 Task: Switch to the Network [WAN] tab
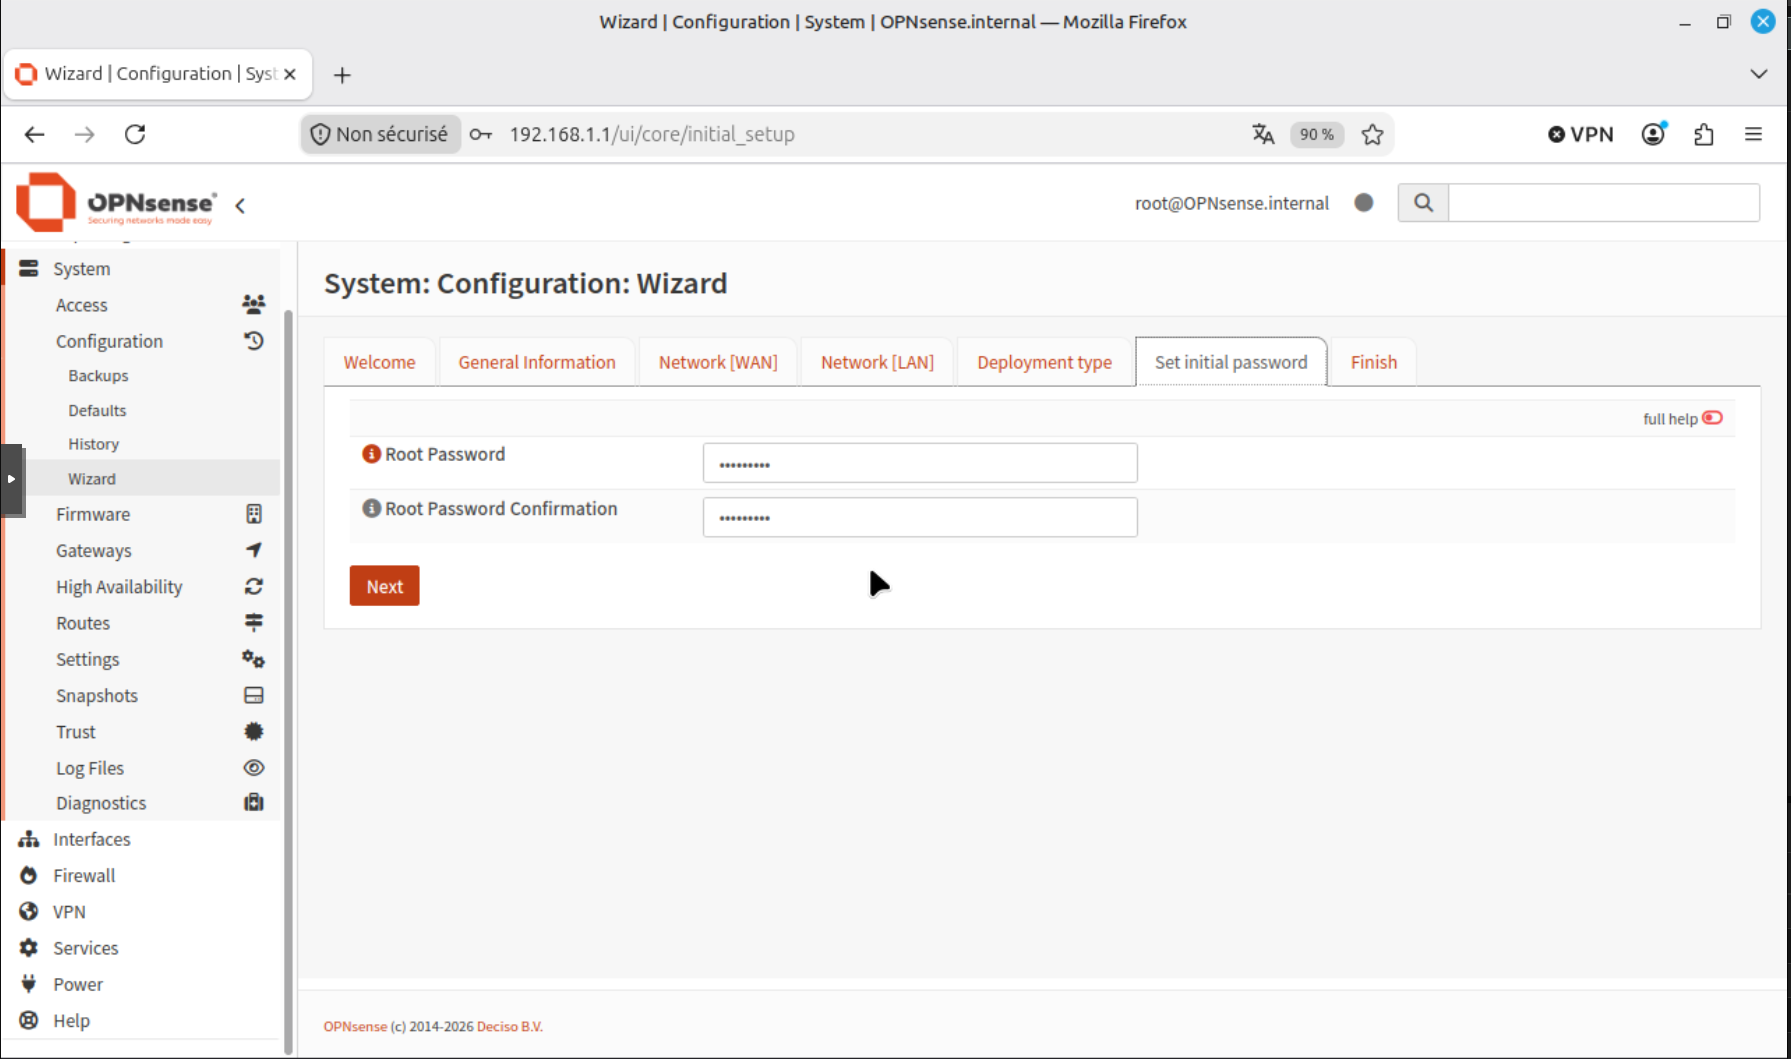click(x=718, y=362)
